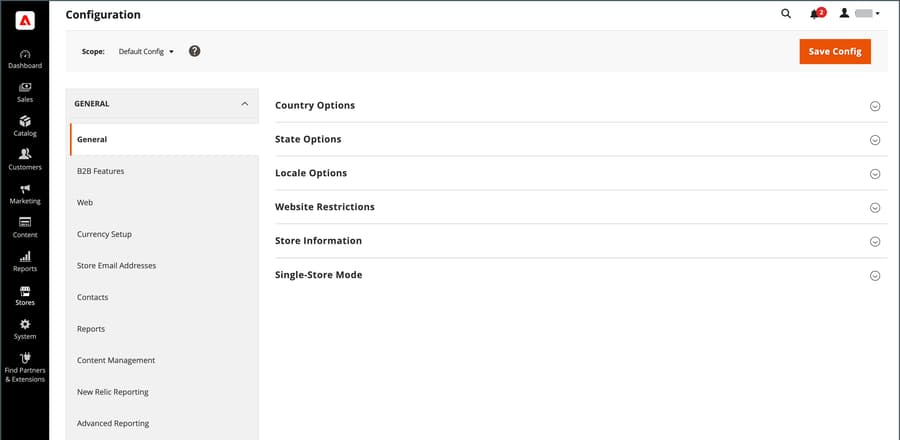Screen dimensions: 900x440
Task: Open the Reports bar chart icon
Action: click(x=25, y=257)
